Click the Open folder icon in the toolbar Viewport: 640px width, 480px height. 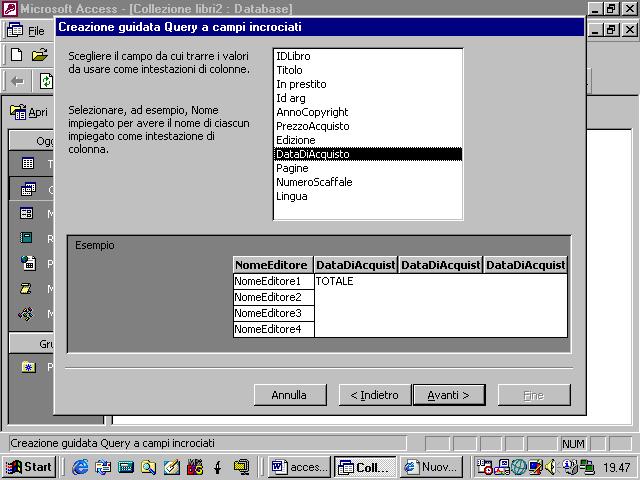[x=40, y=55]
